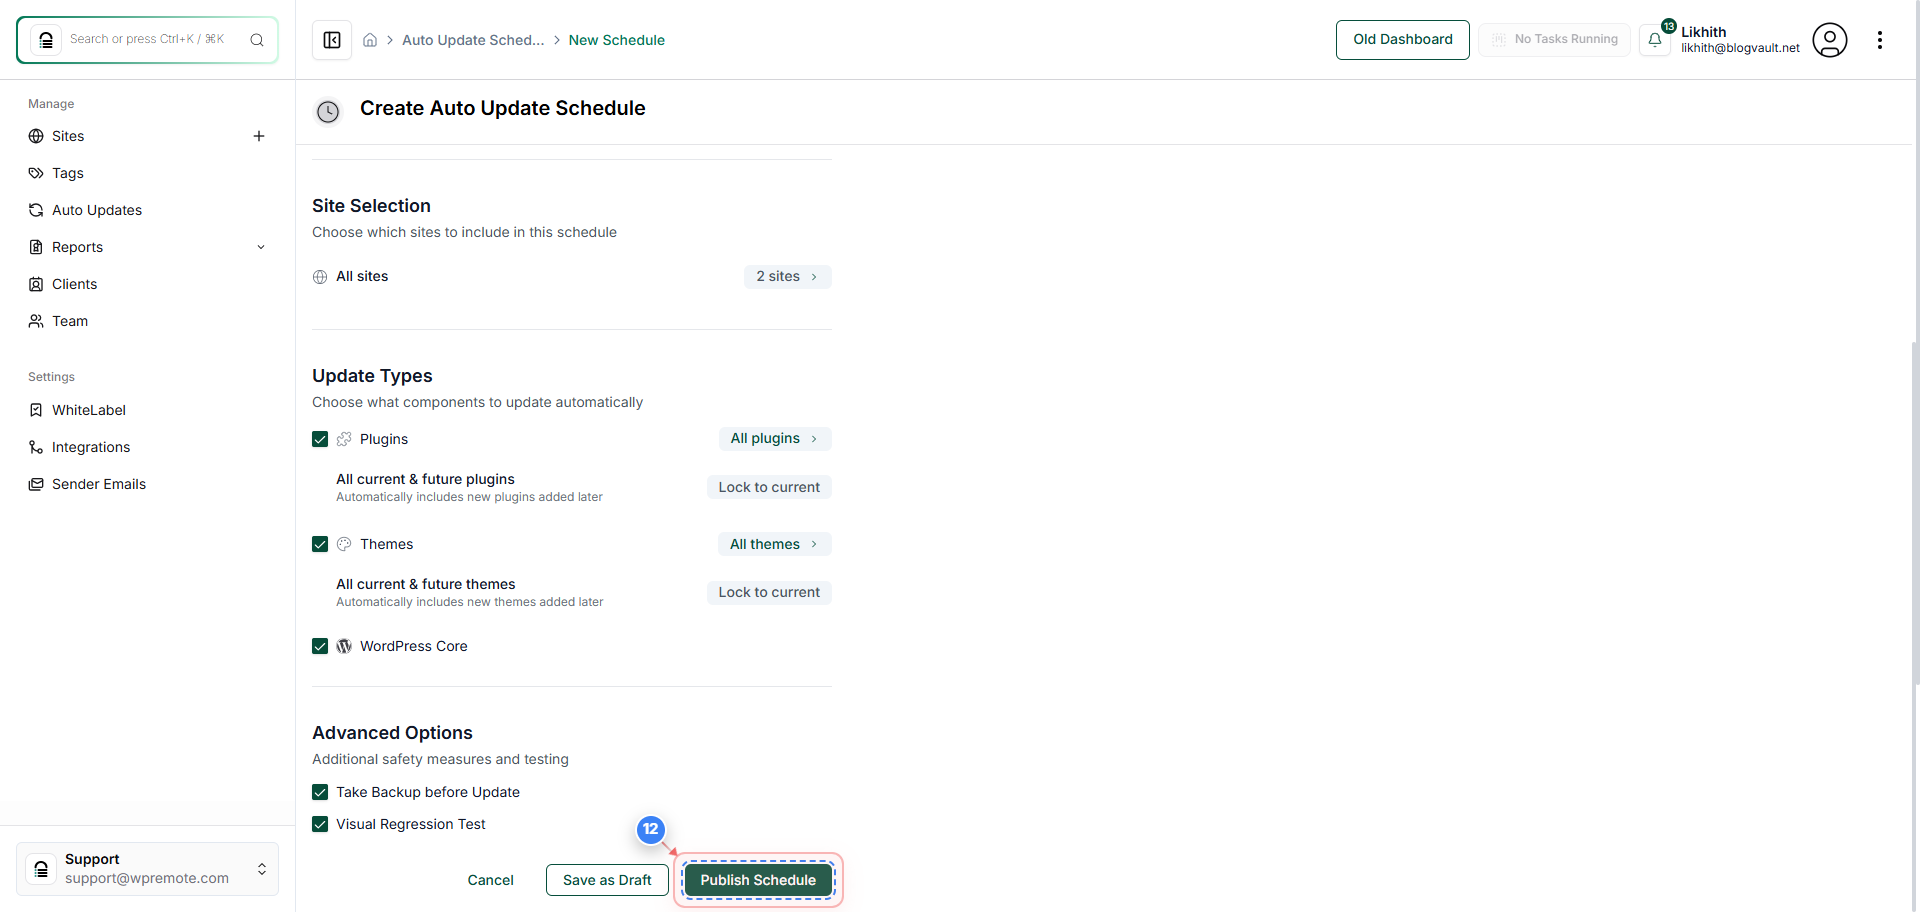Open the Team management page

69,321
